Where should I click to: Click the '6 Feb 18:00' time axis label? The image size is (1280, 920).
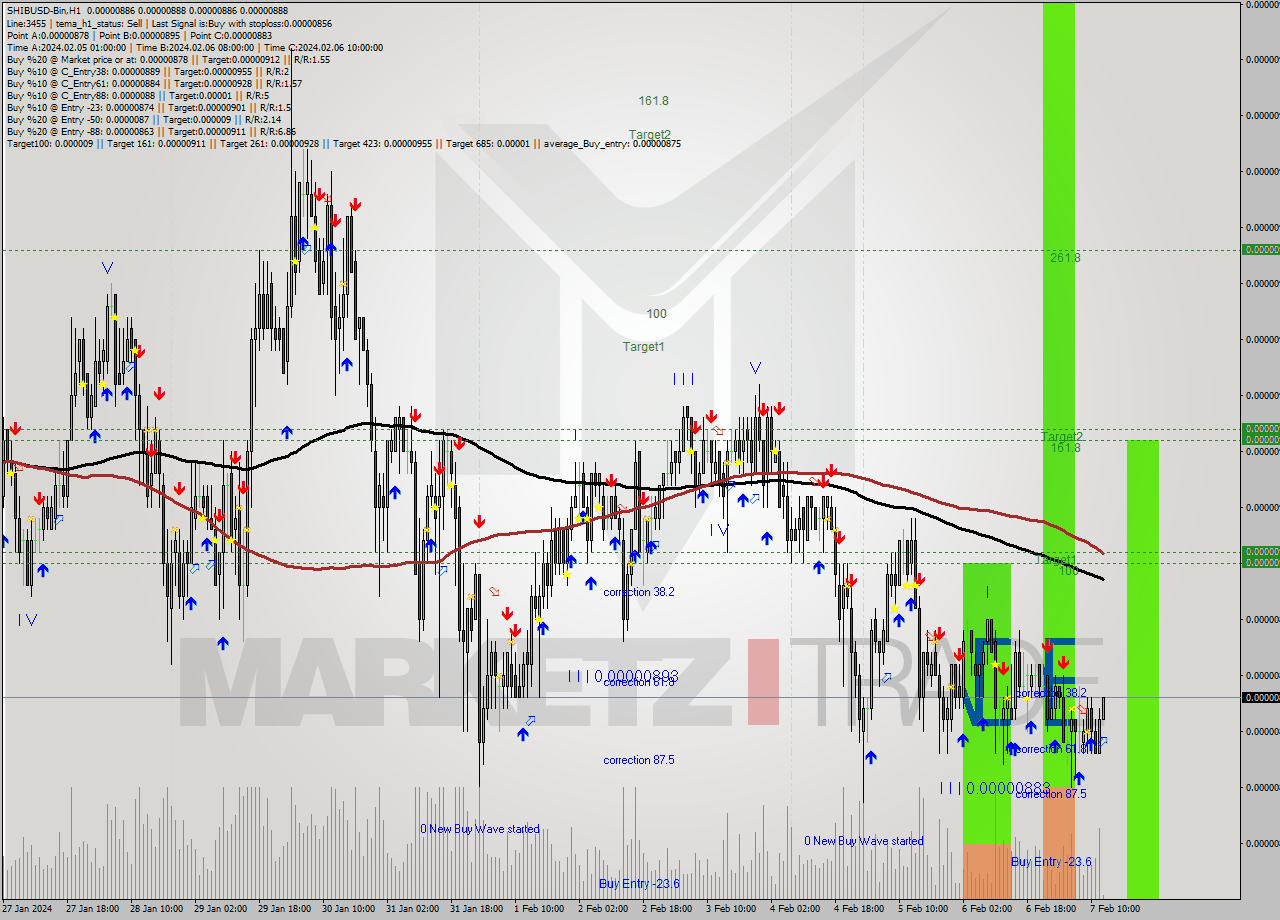click(x=1053, y=909)
